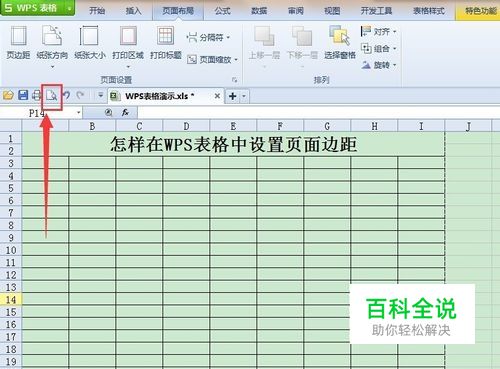Open the 页面缩放 page scaling dropdown
The width and height of the screenshot is (500, 369).
pyautogui.click(x=212, y=60)
